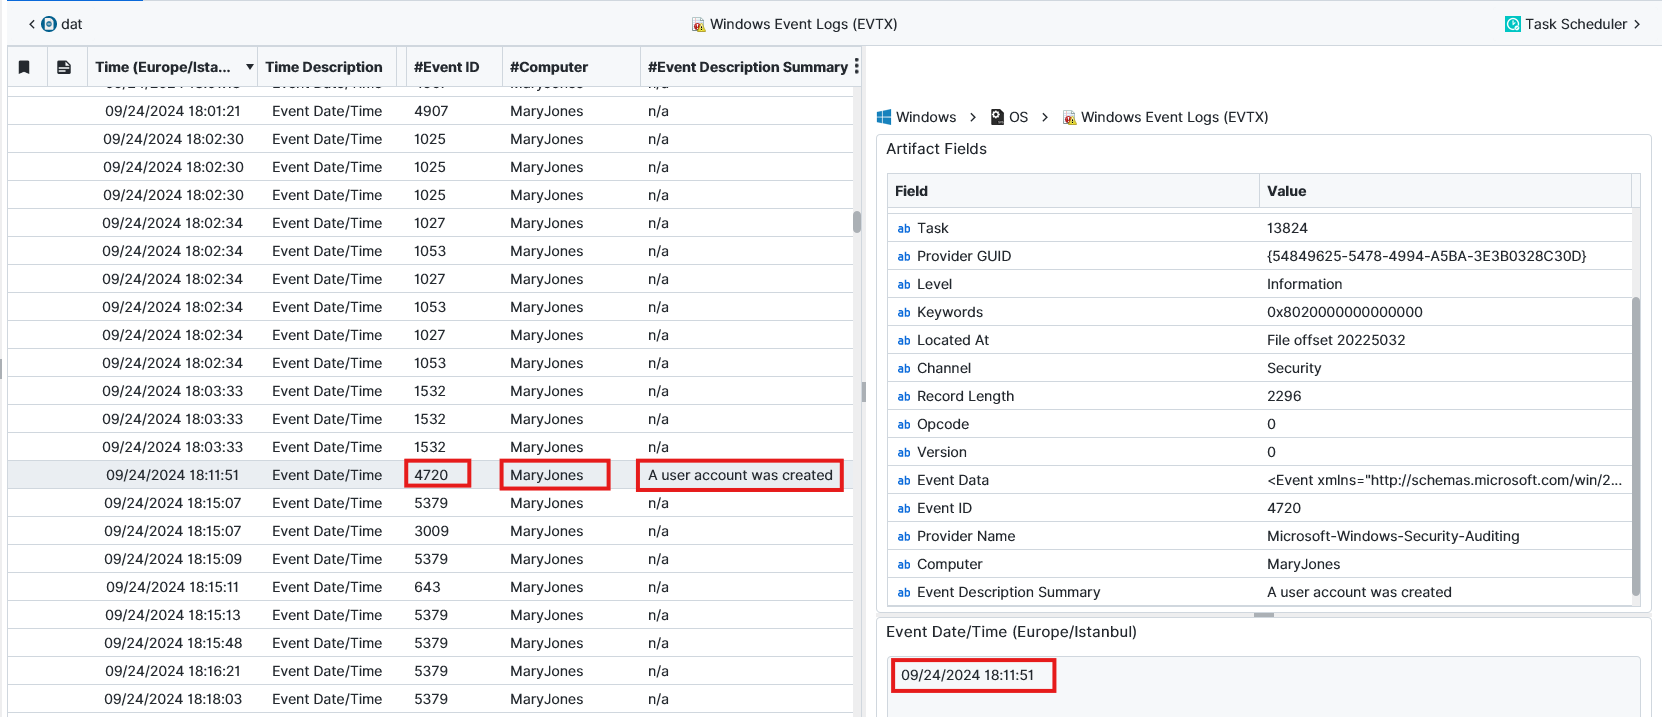Select the event row with ID 3009

431,531
